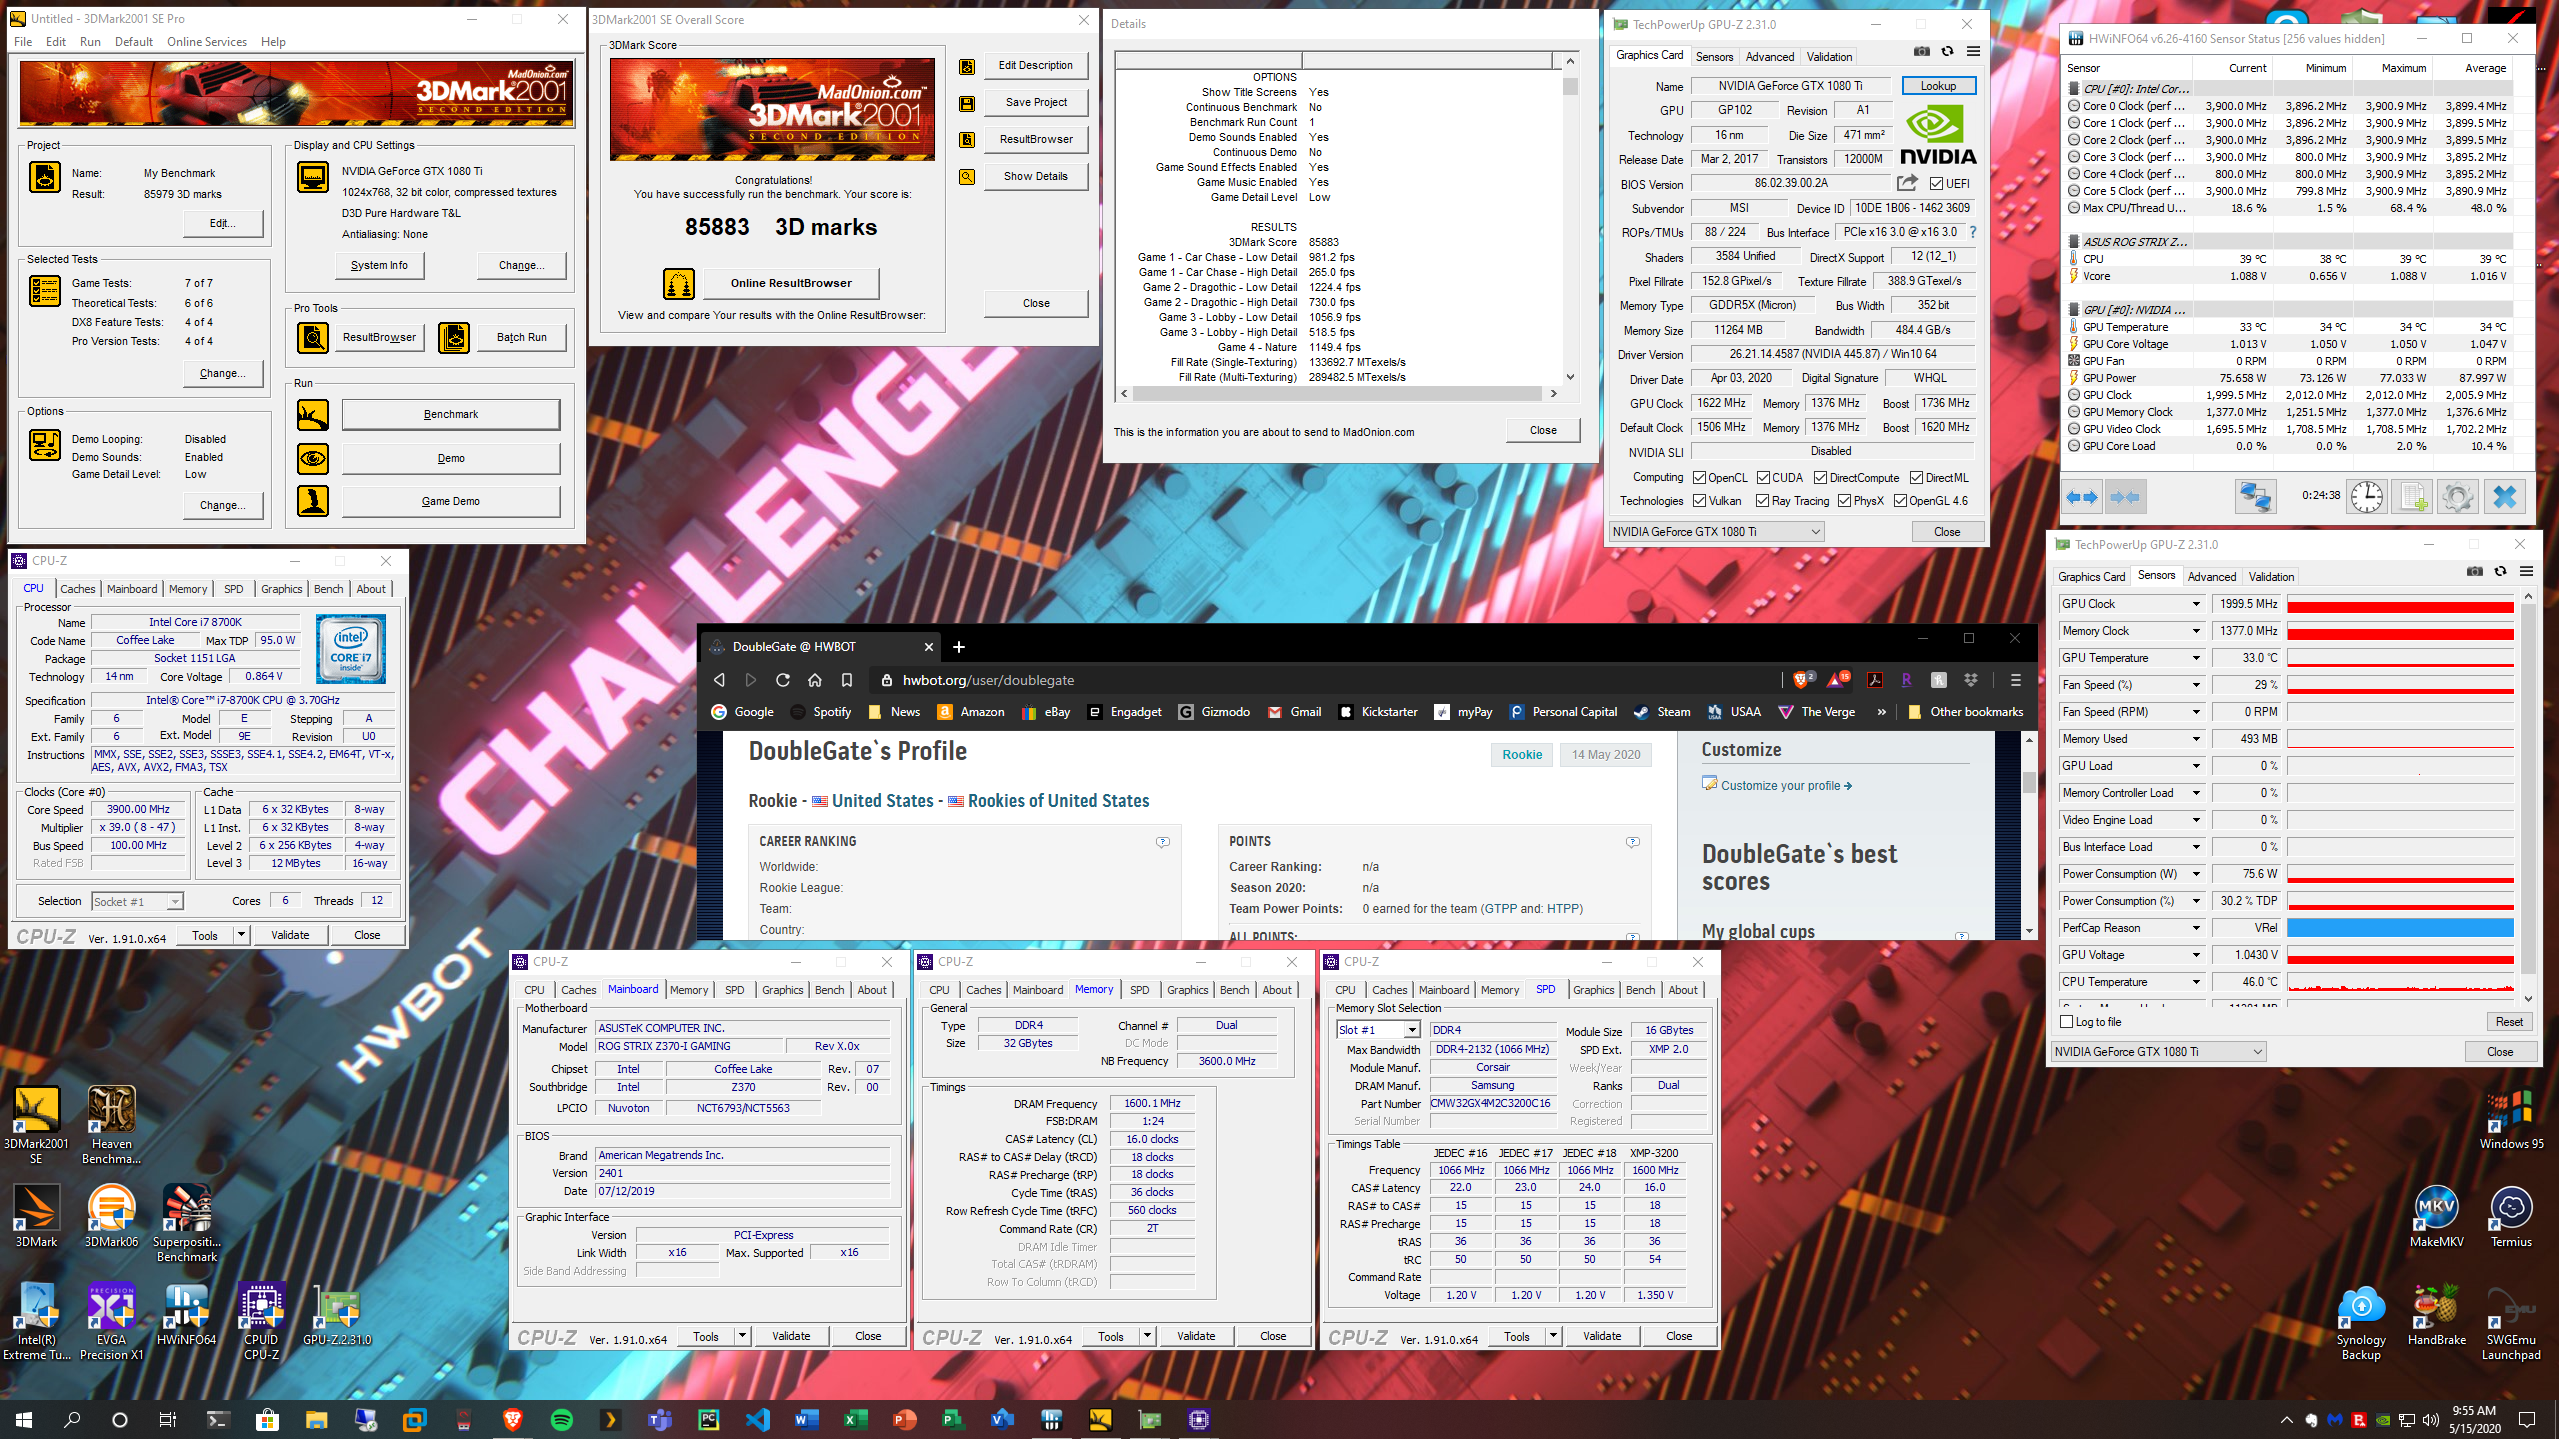Click the browser reload icon
The width and height of the screenshot is (2559, 1439).
(783, 680)
